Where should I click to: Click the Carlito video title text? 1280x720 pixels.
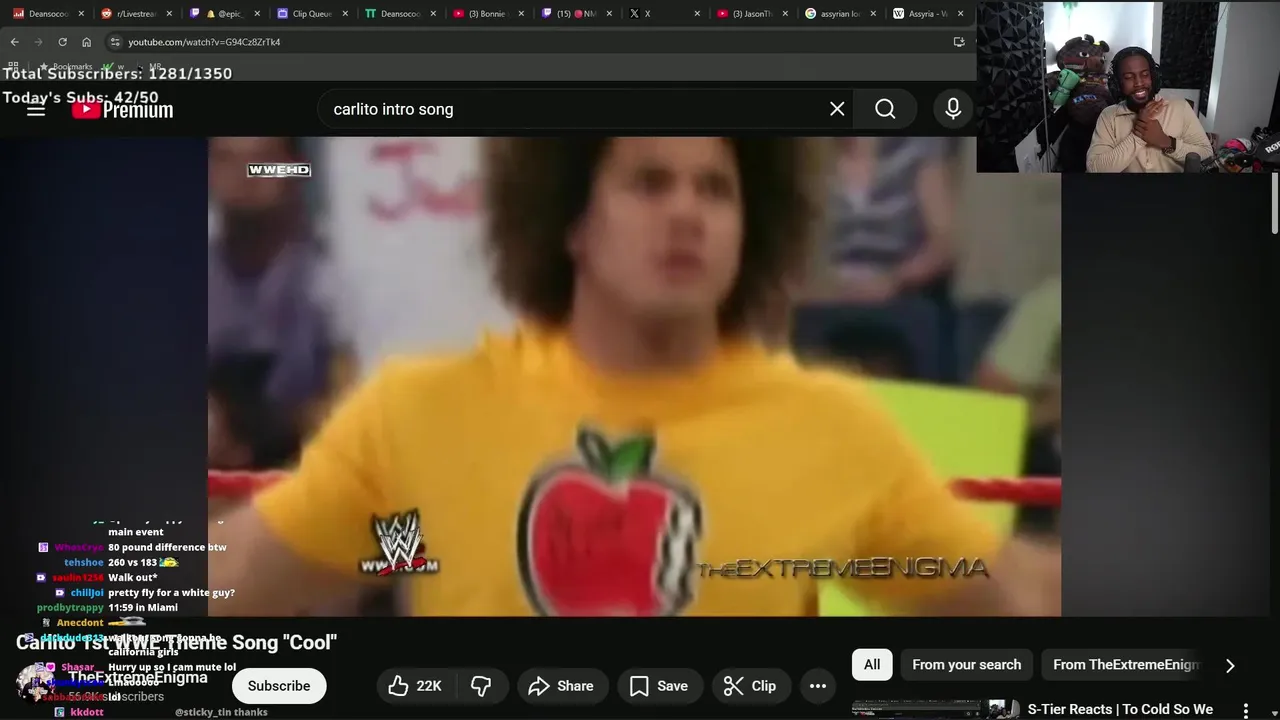176,642
